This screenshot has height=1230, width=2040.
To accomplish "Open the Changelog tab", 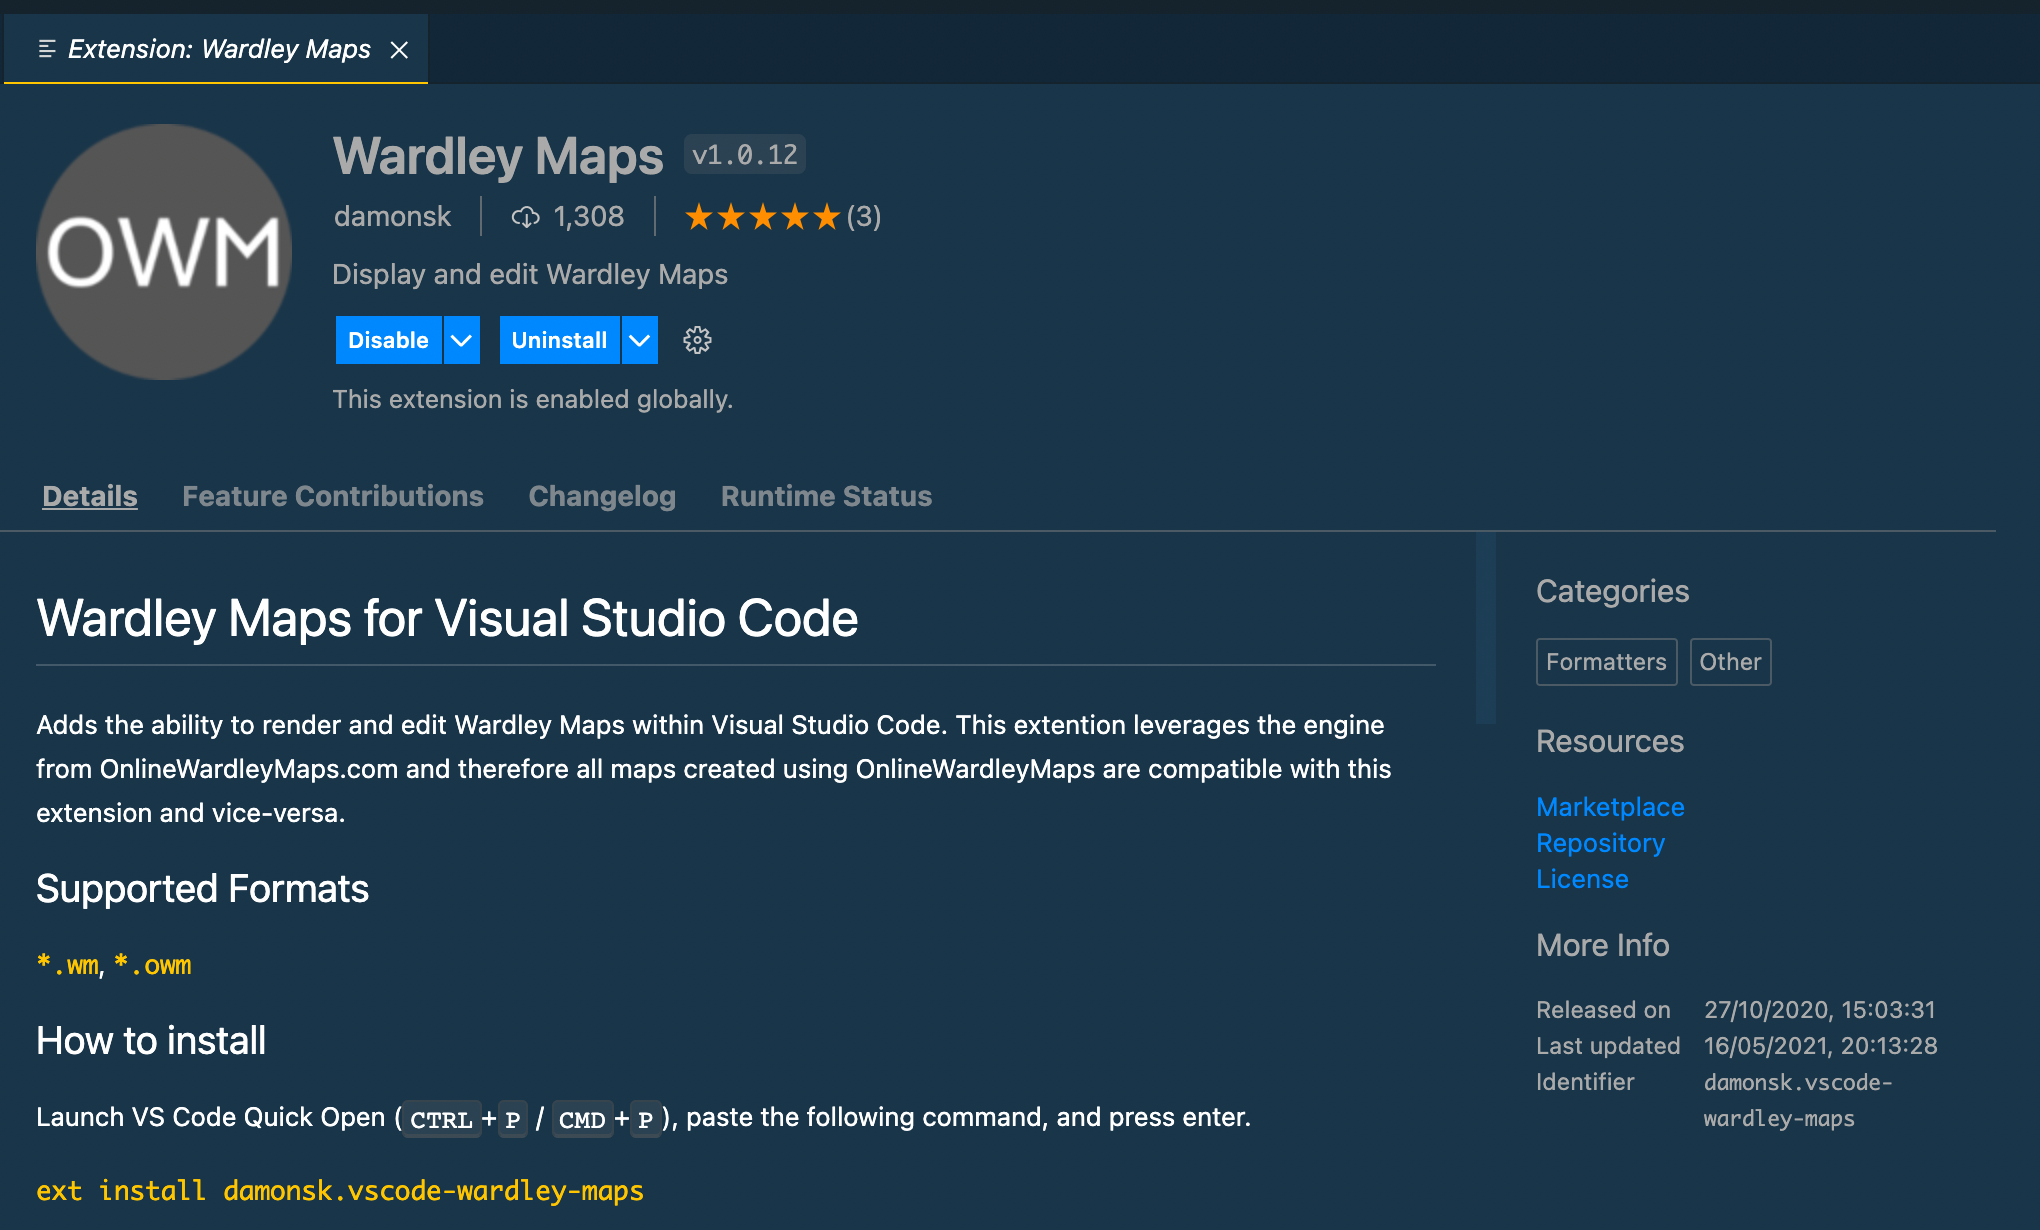I will coord(602,496).
